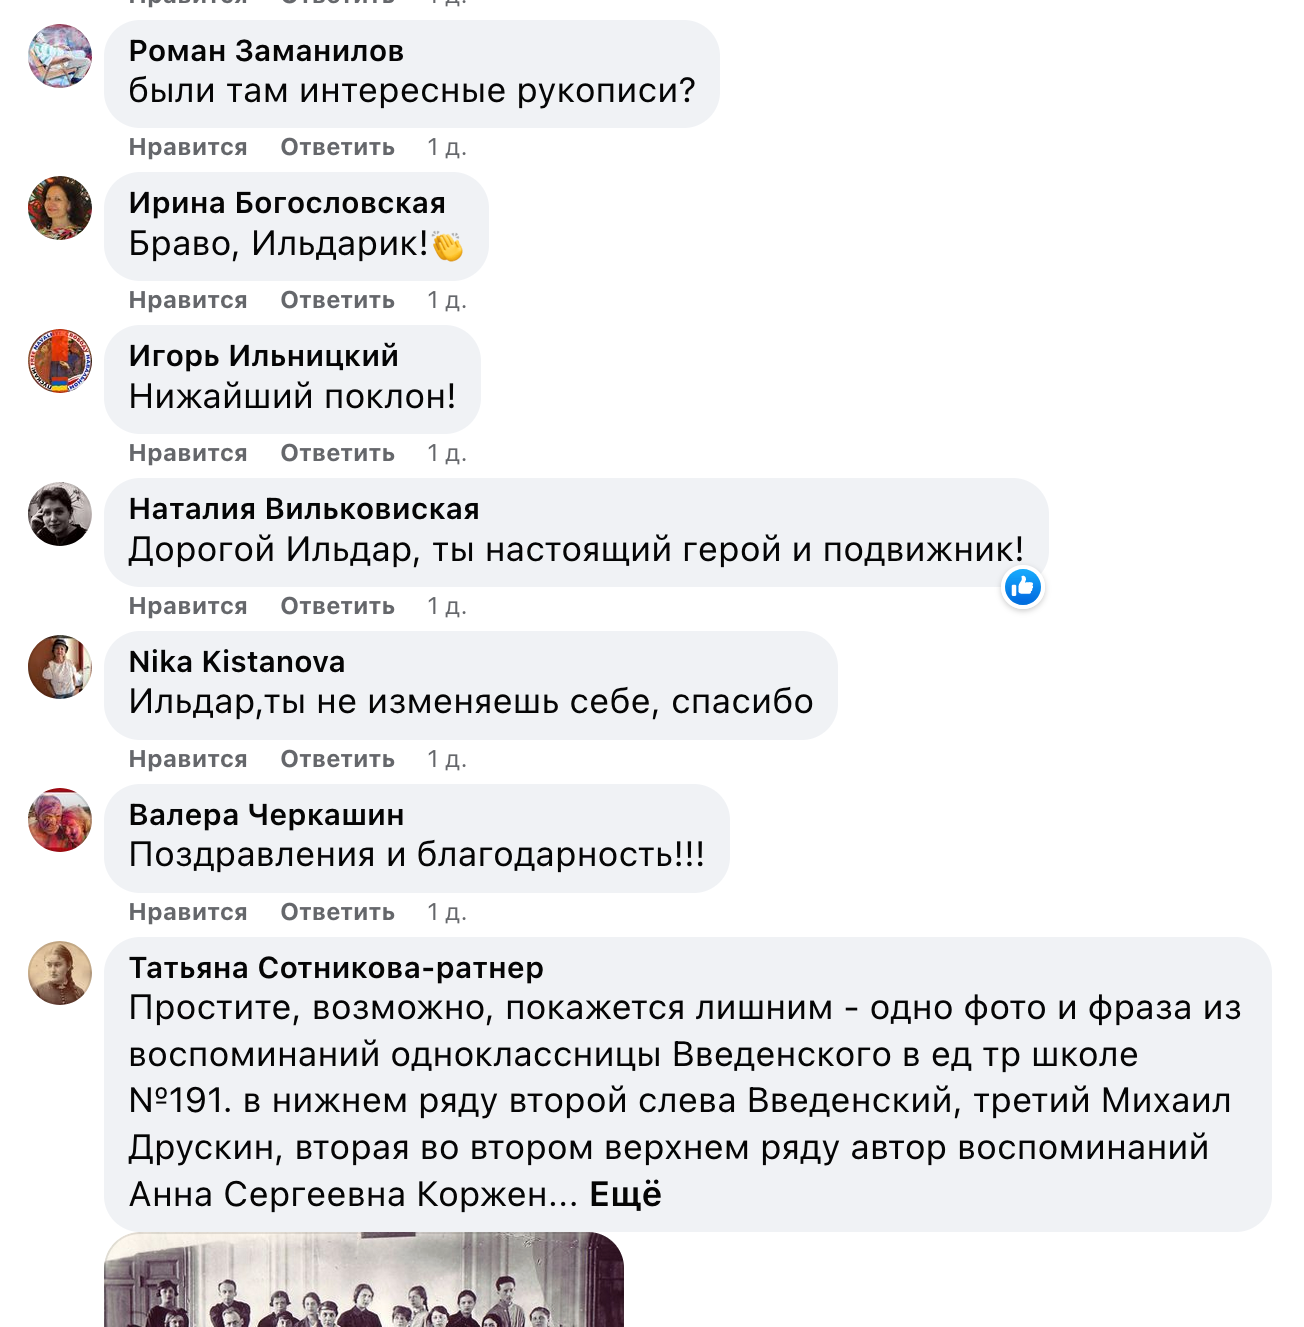Open Ирина Богословская's avatar picture
The width and height of the screenshot is (1304, 1327).
(60, 208)
